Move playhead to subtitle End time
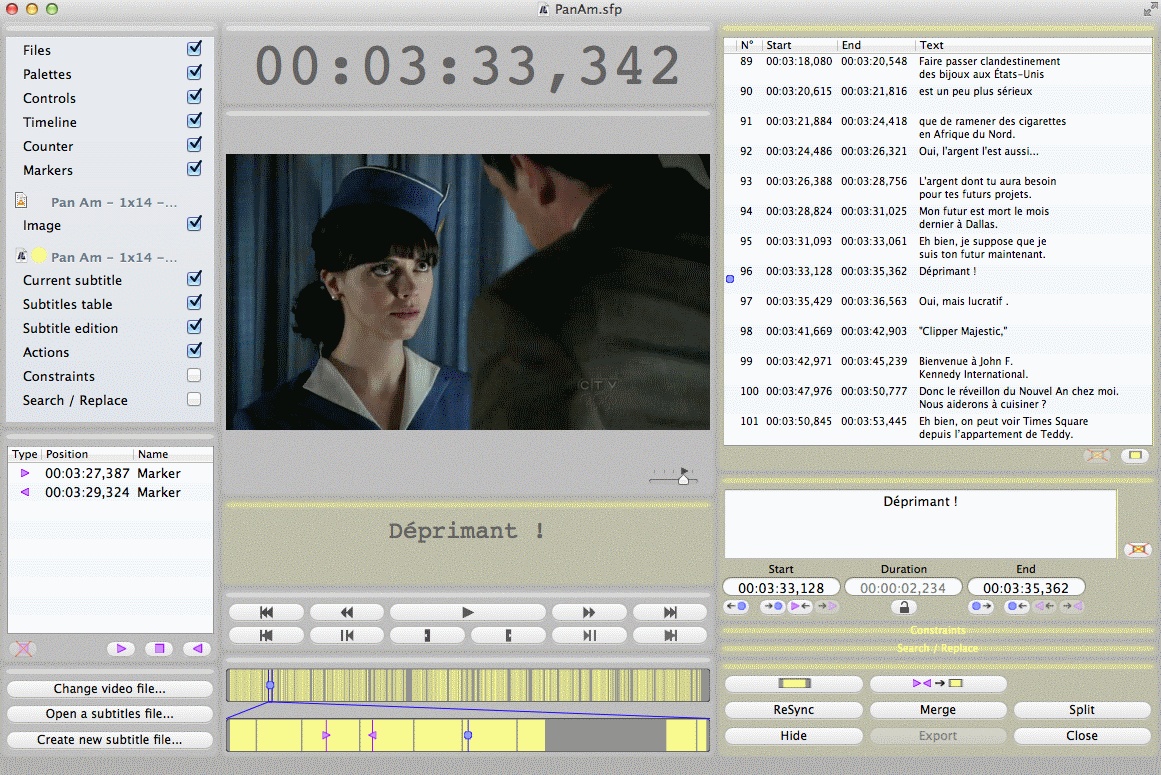 pos(982,605)
